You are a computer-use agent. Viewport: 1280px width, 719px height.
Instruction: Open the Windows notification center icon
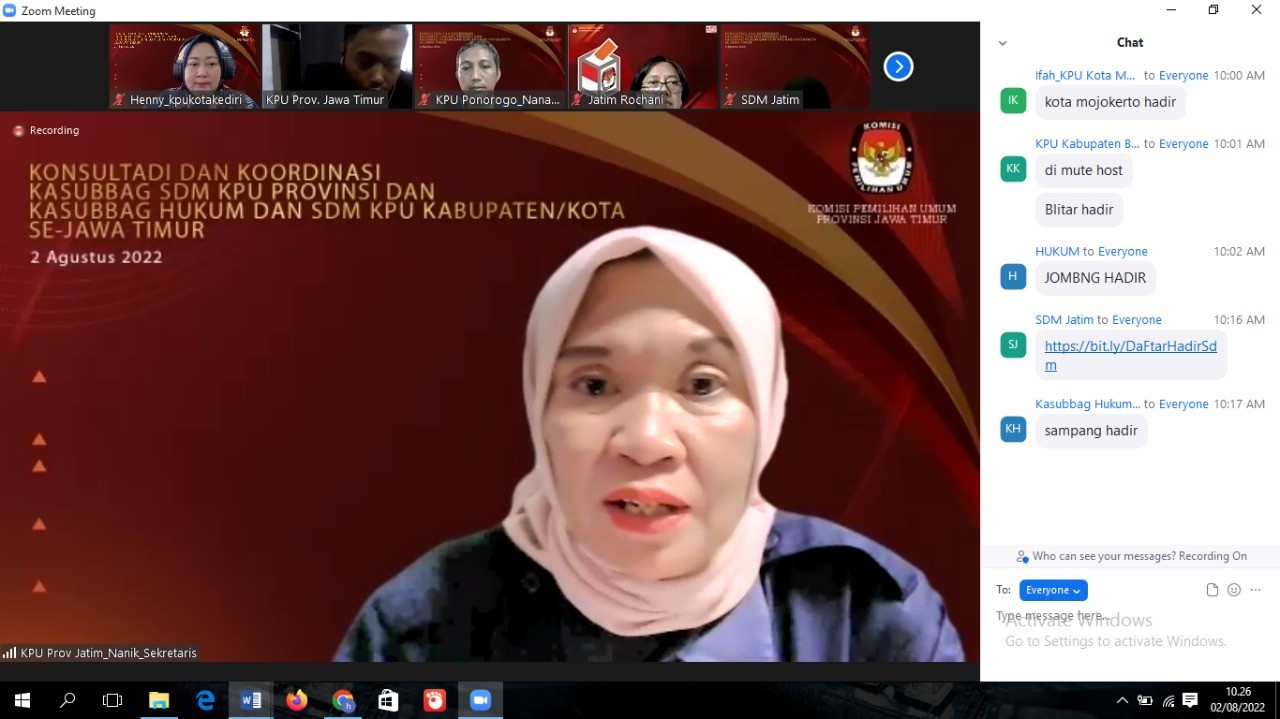click(1190, 701)
